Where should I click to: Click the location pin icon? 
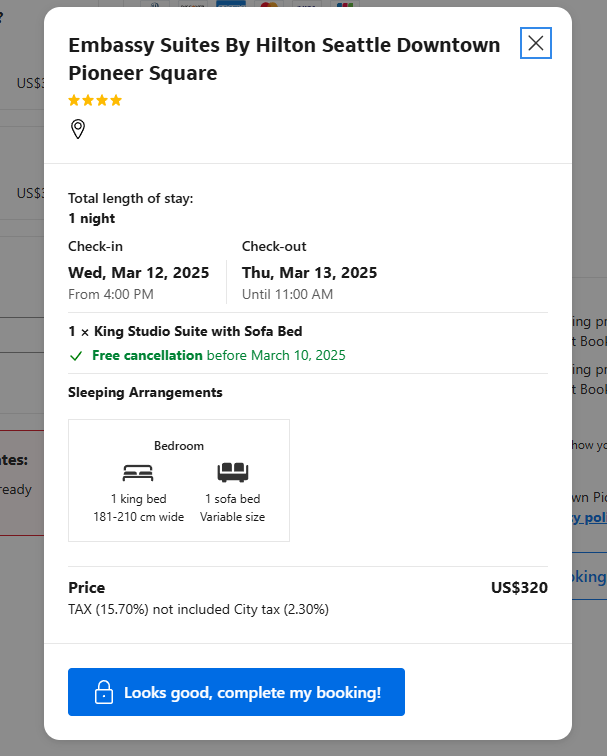78,129
